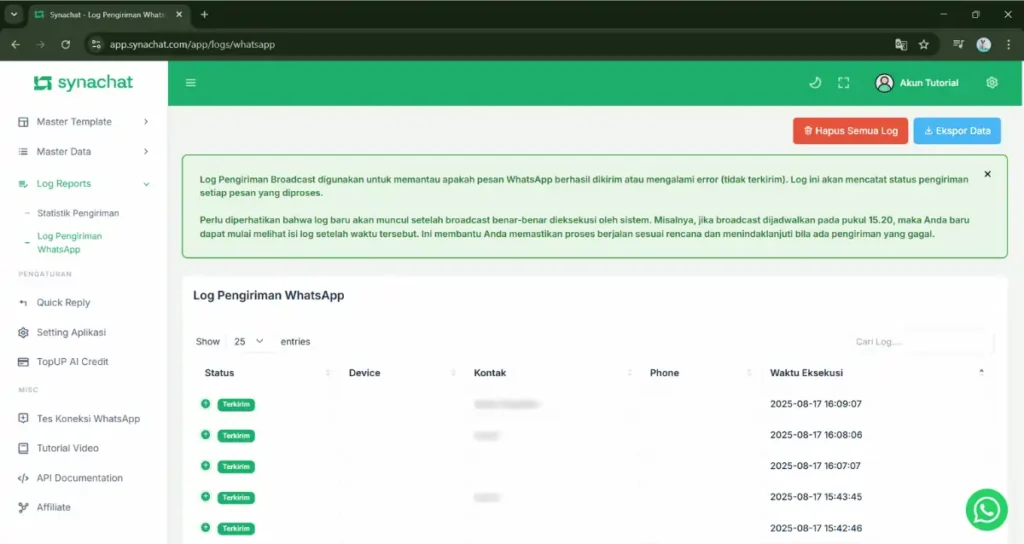Open the Setting Aplikasi menu
This screenshot has height=544, width=1024.
[71, 332]
